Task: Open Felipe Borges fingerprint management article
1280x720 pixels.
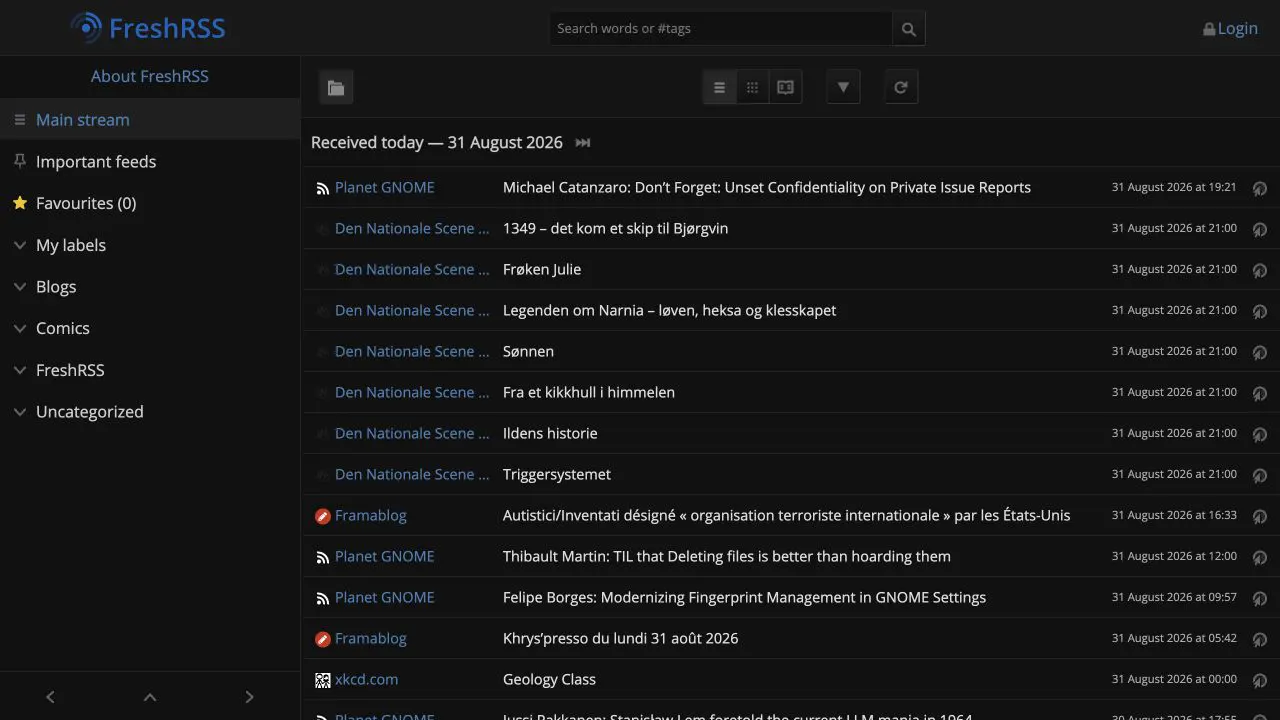Action: coord(744,597)
